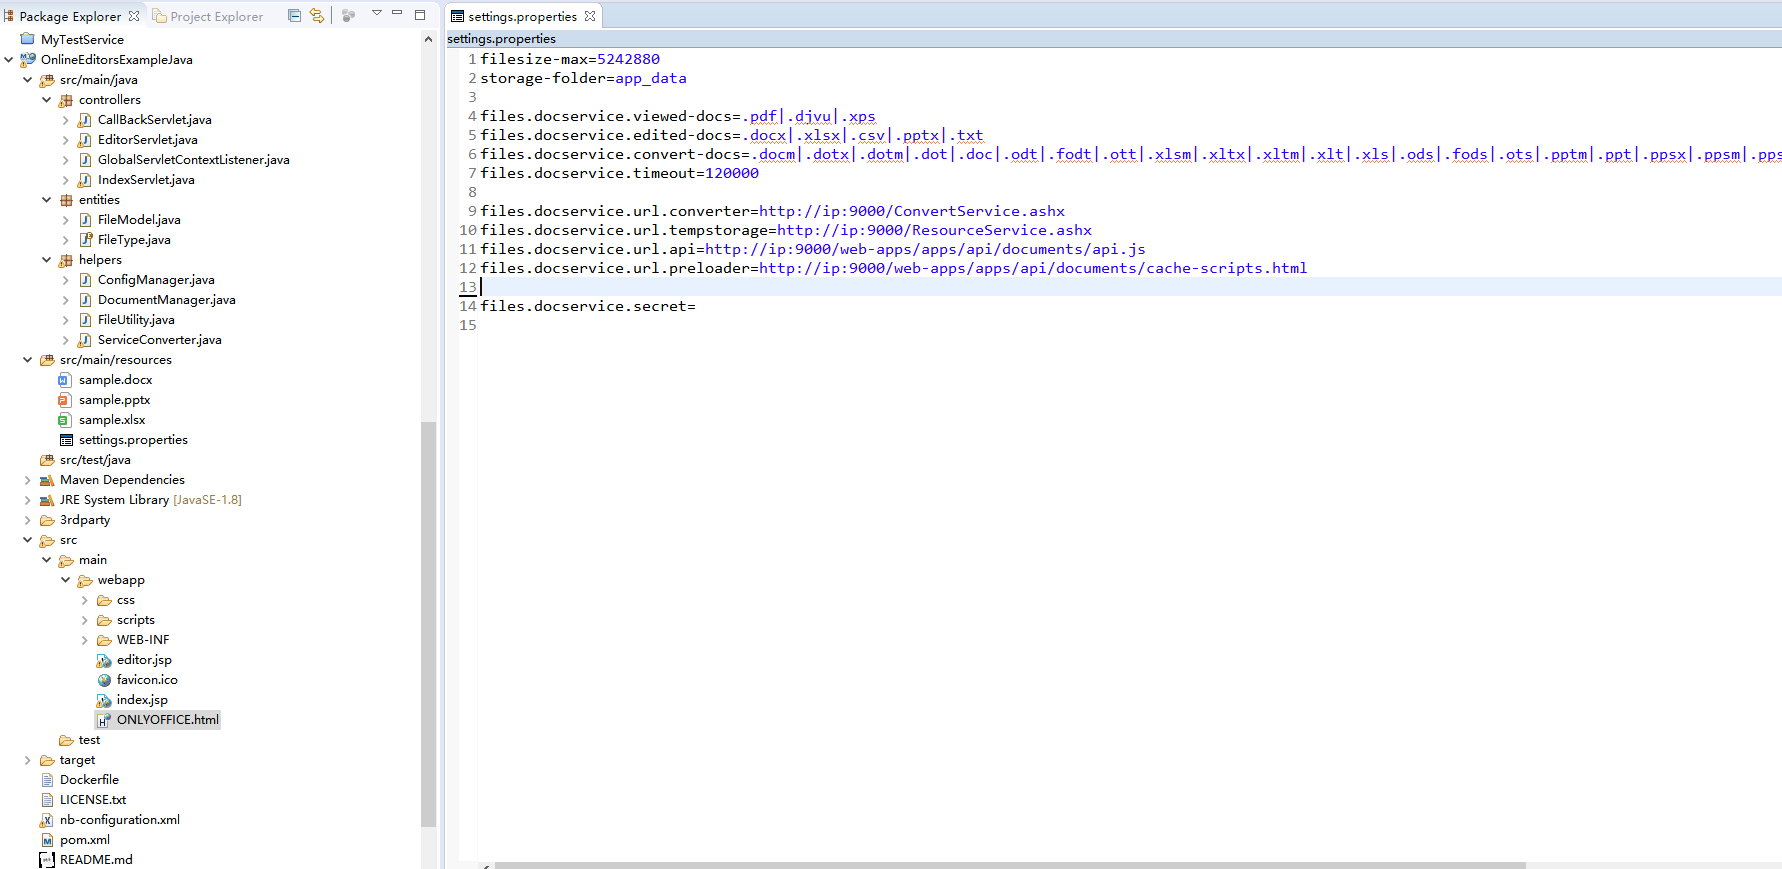Maximize the Package Explorer view
This screenshot has height=869, width=1782.
tap(420, 14)
